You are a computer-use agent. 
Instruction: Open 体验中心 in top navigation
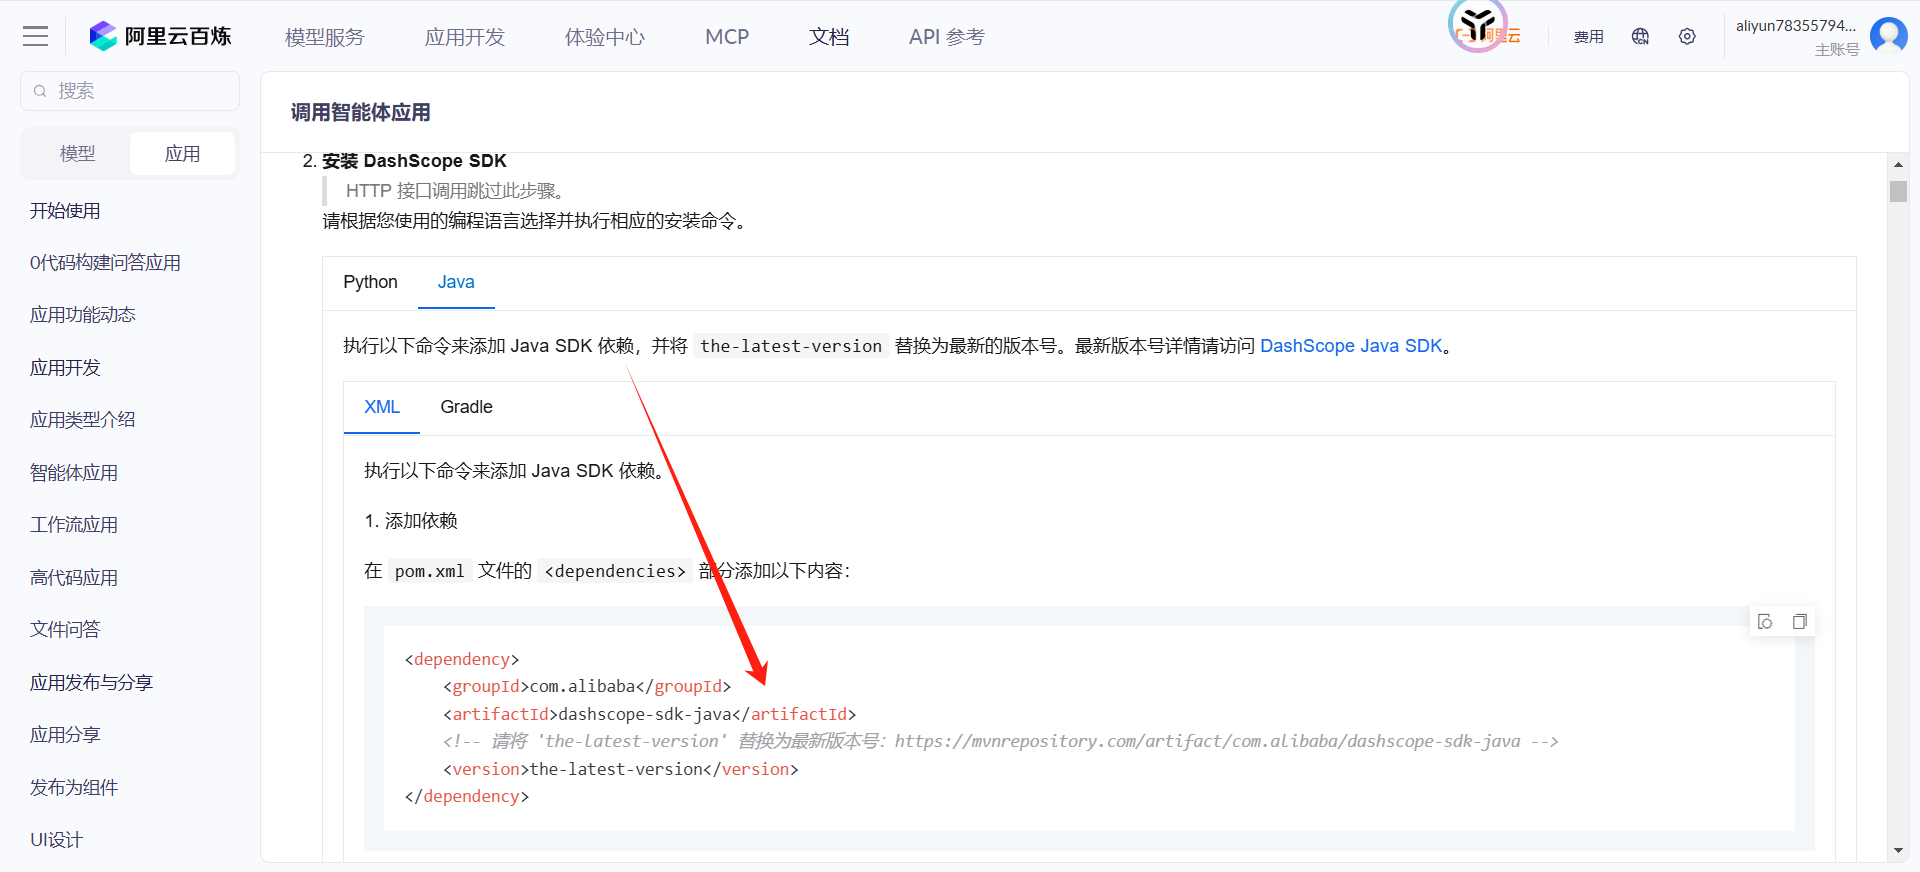click(x=605, y=37)
